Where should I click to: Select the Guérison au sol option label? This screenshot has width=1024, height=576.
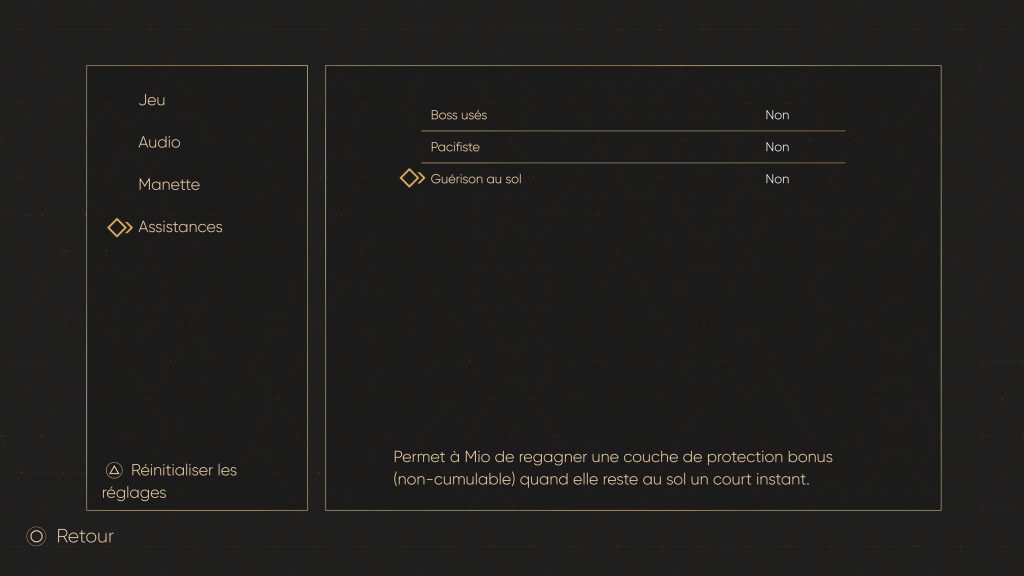tap(476, 179)
